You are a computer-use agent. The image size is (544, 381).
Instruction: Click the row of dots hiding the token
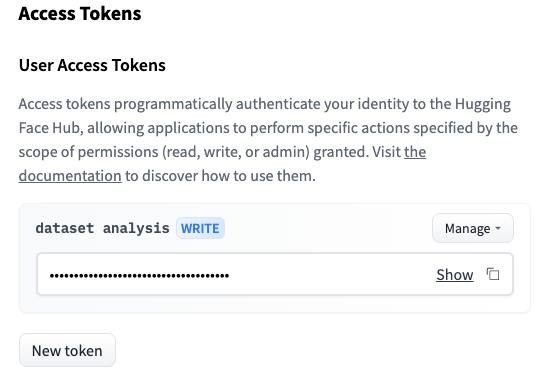(139, 276)
